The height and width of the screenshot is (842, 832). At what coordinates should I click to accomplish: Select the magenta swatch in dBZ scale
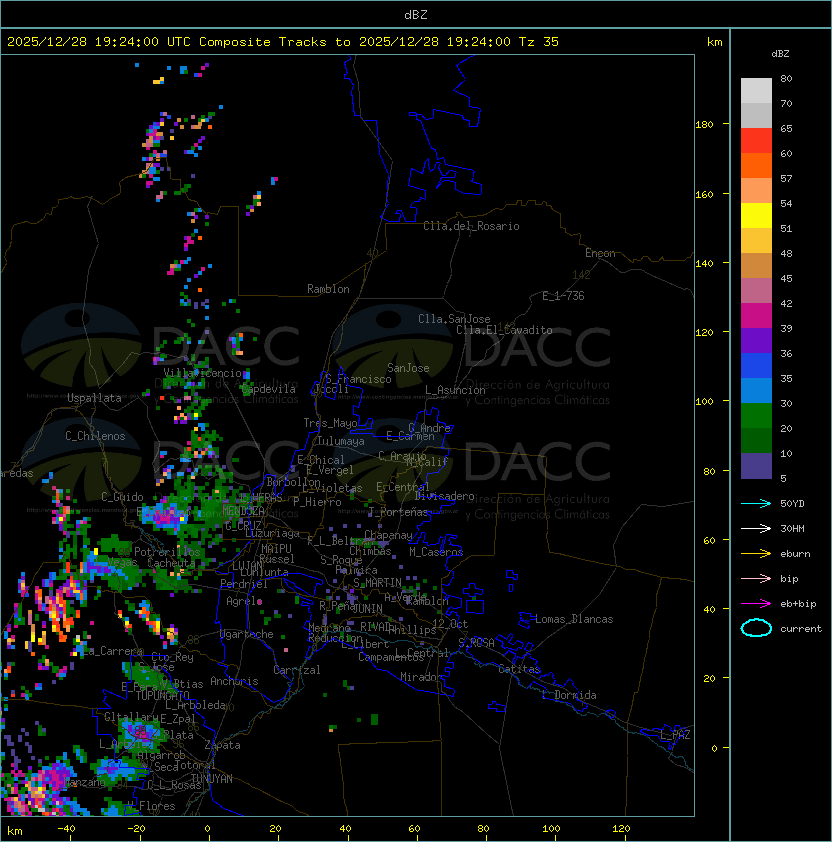pyautogui.click(x=756, y=316)
